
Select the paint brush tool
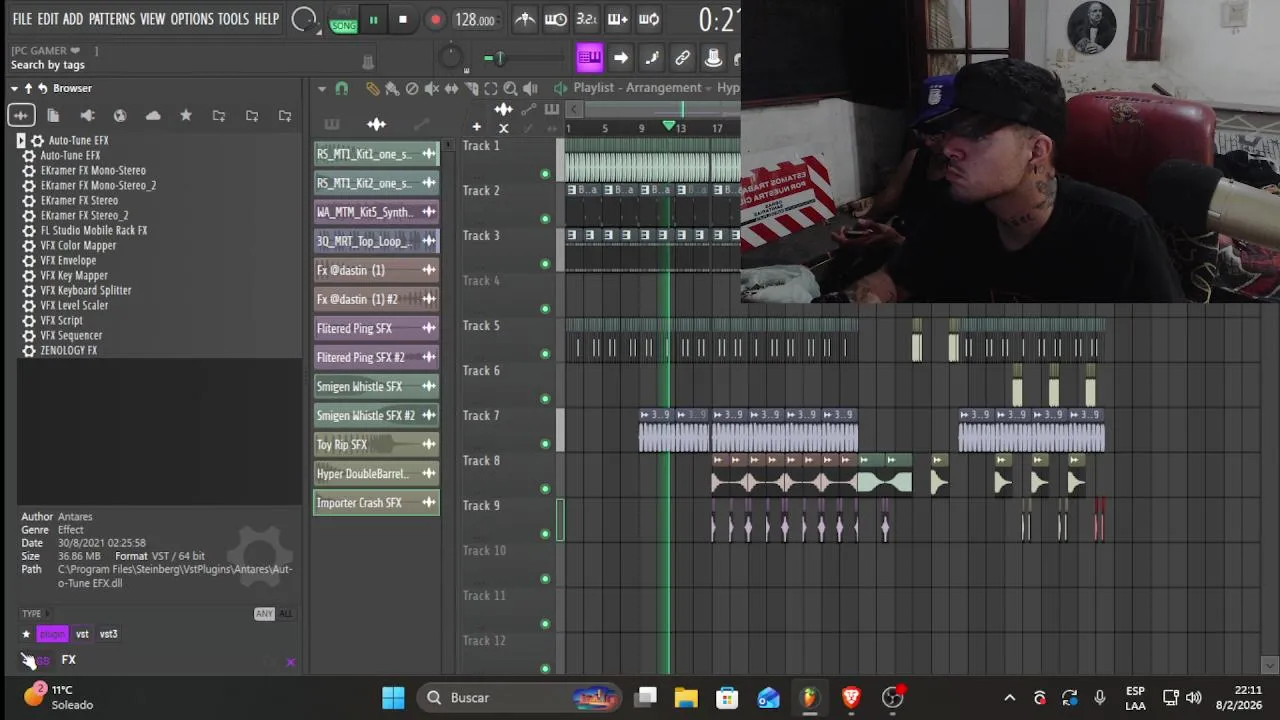point(392,88)
